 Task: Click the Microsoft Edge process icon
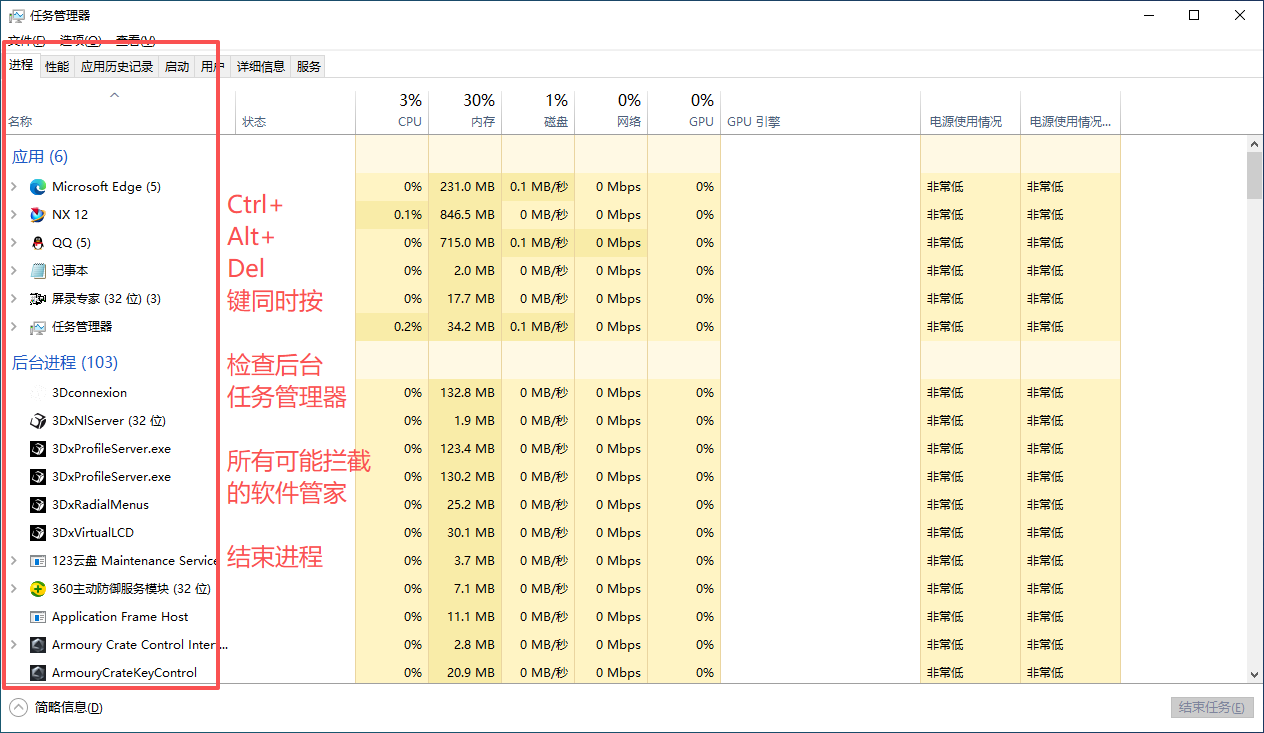(x=38, y=187)
